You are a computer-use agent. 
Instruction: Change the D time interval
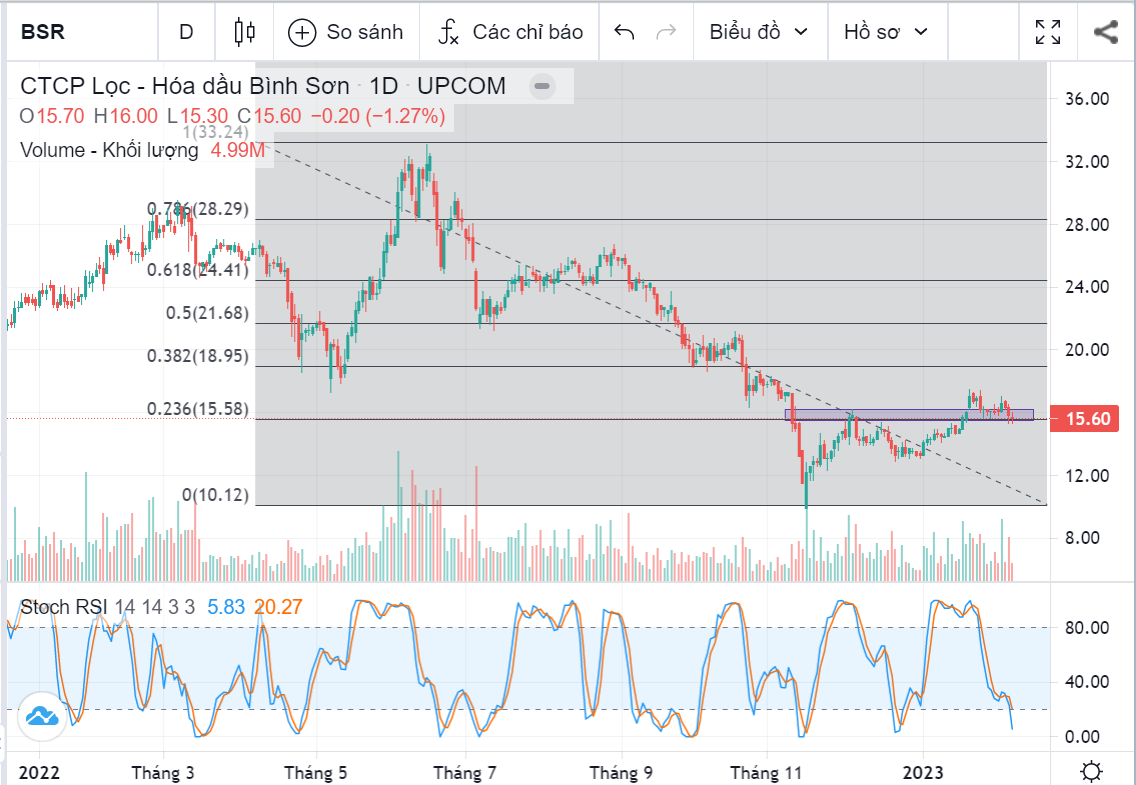pos(186,32)
